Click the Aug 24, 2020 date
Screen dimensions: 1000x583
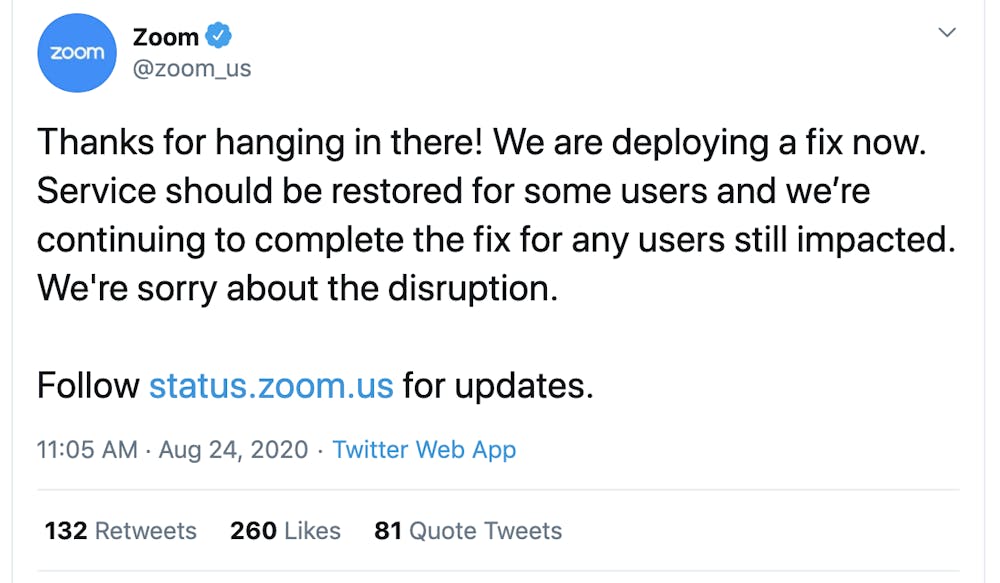(x=233, y=449)
